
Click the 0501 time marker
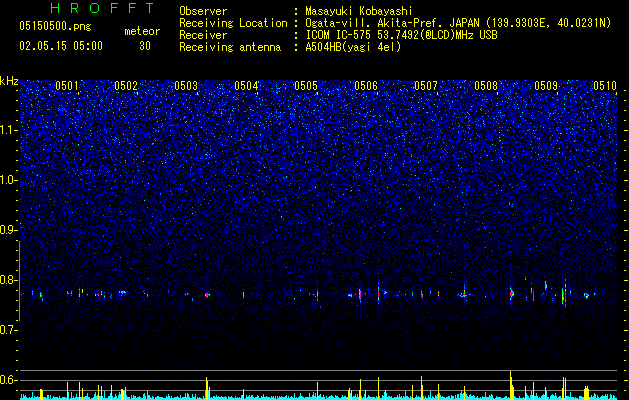coord(67,86)
